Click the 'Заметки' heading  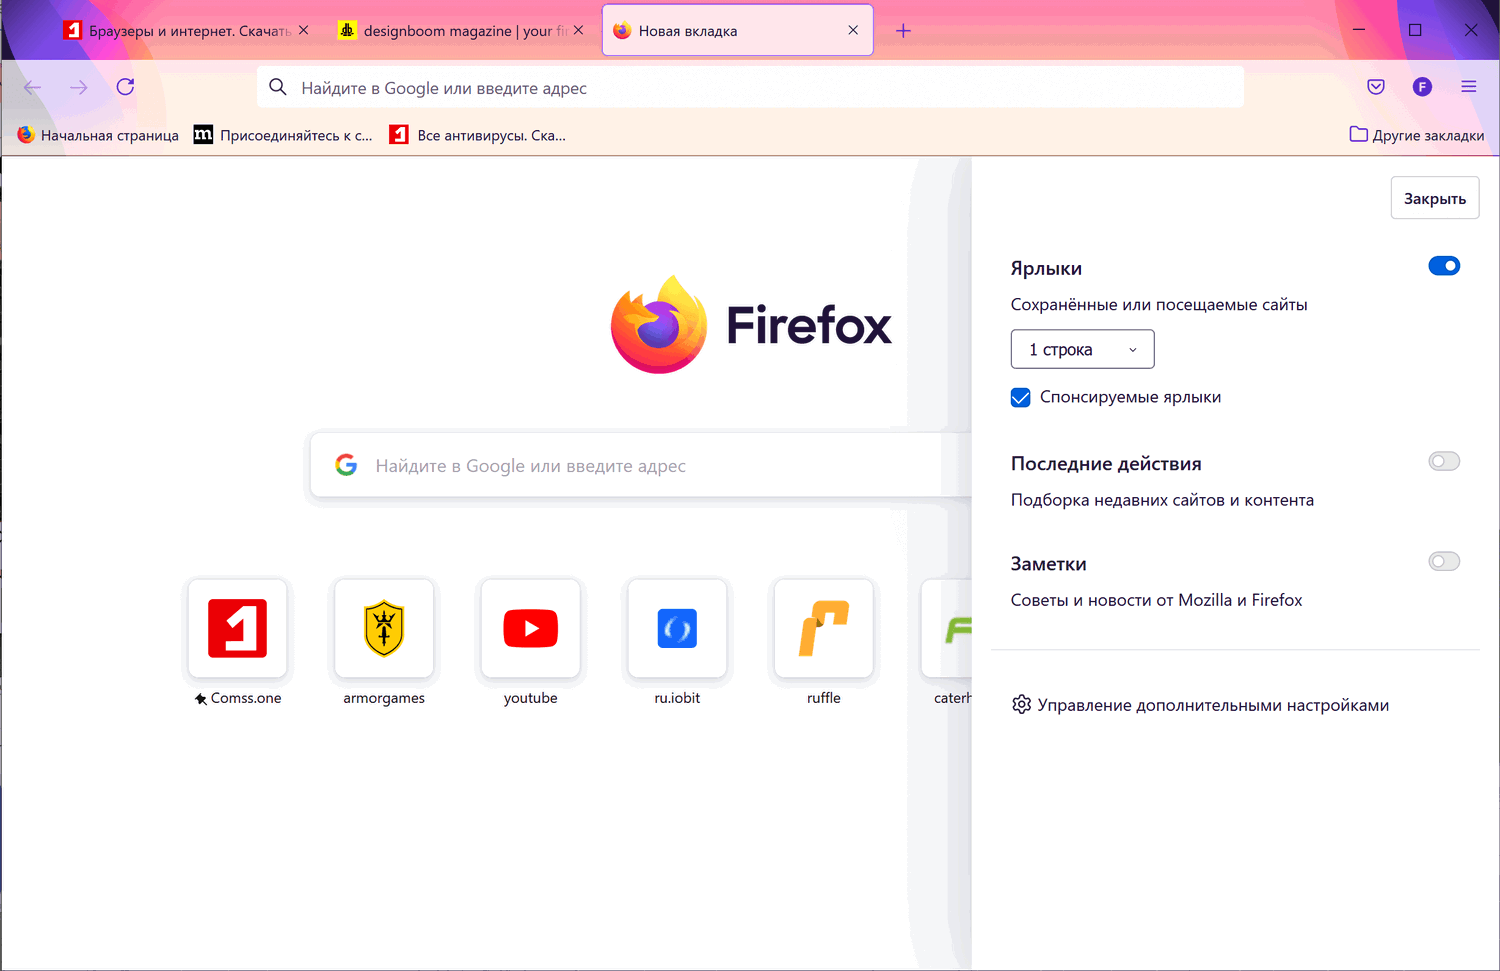1048,563
